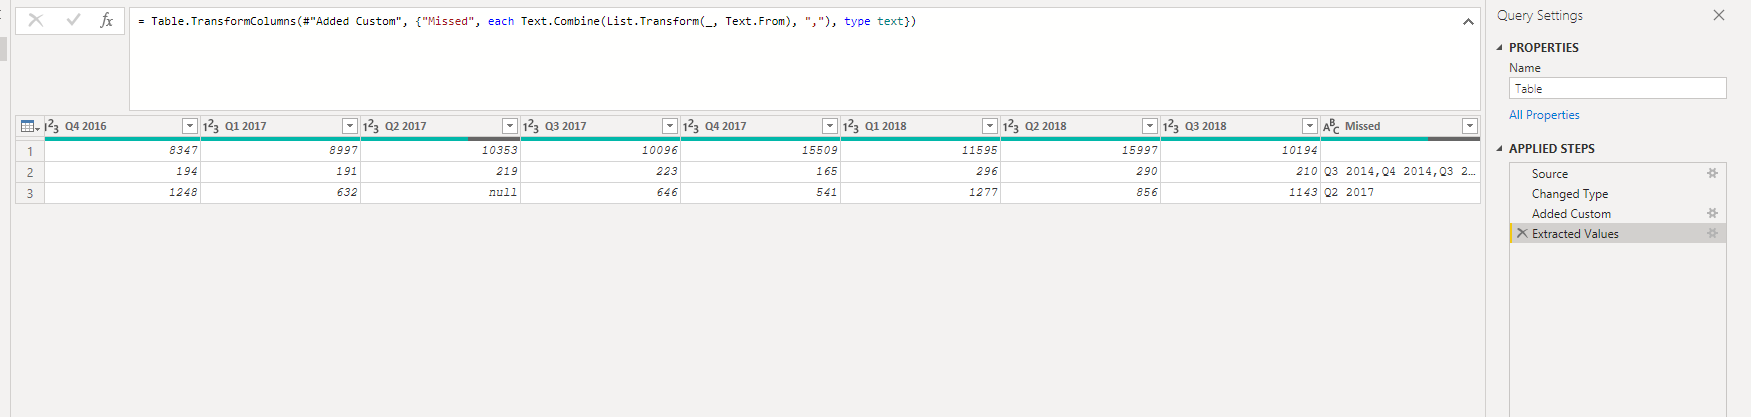Image resolution: width=1751 pixels, height=417 pixels.
Task: Open settings gear for the Source step
Action: point(1712,173)
